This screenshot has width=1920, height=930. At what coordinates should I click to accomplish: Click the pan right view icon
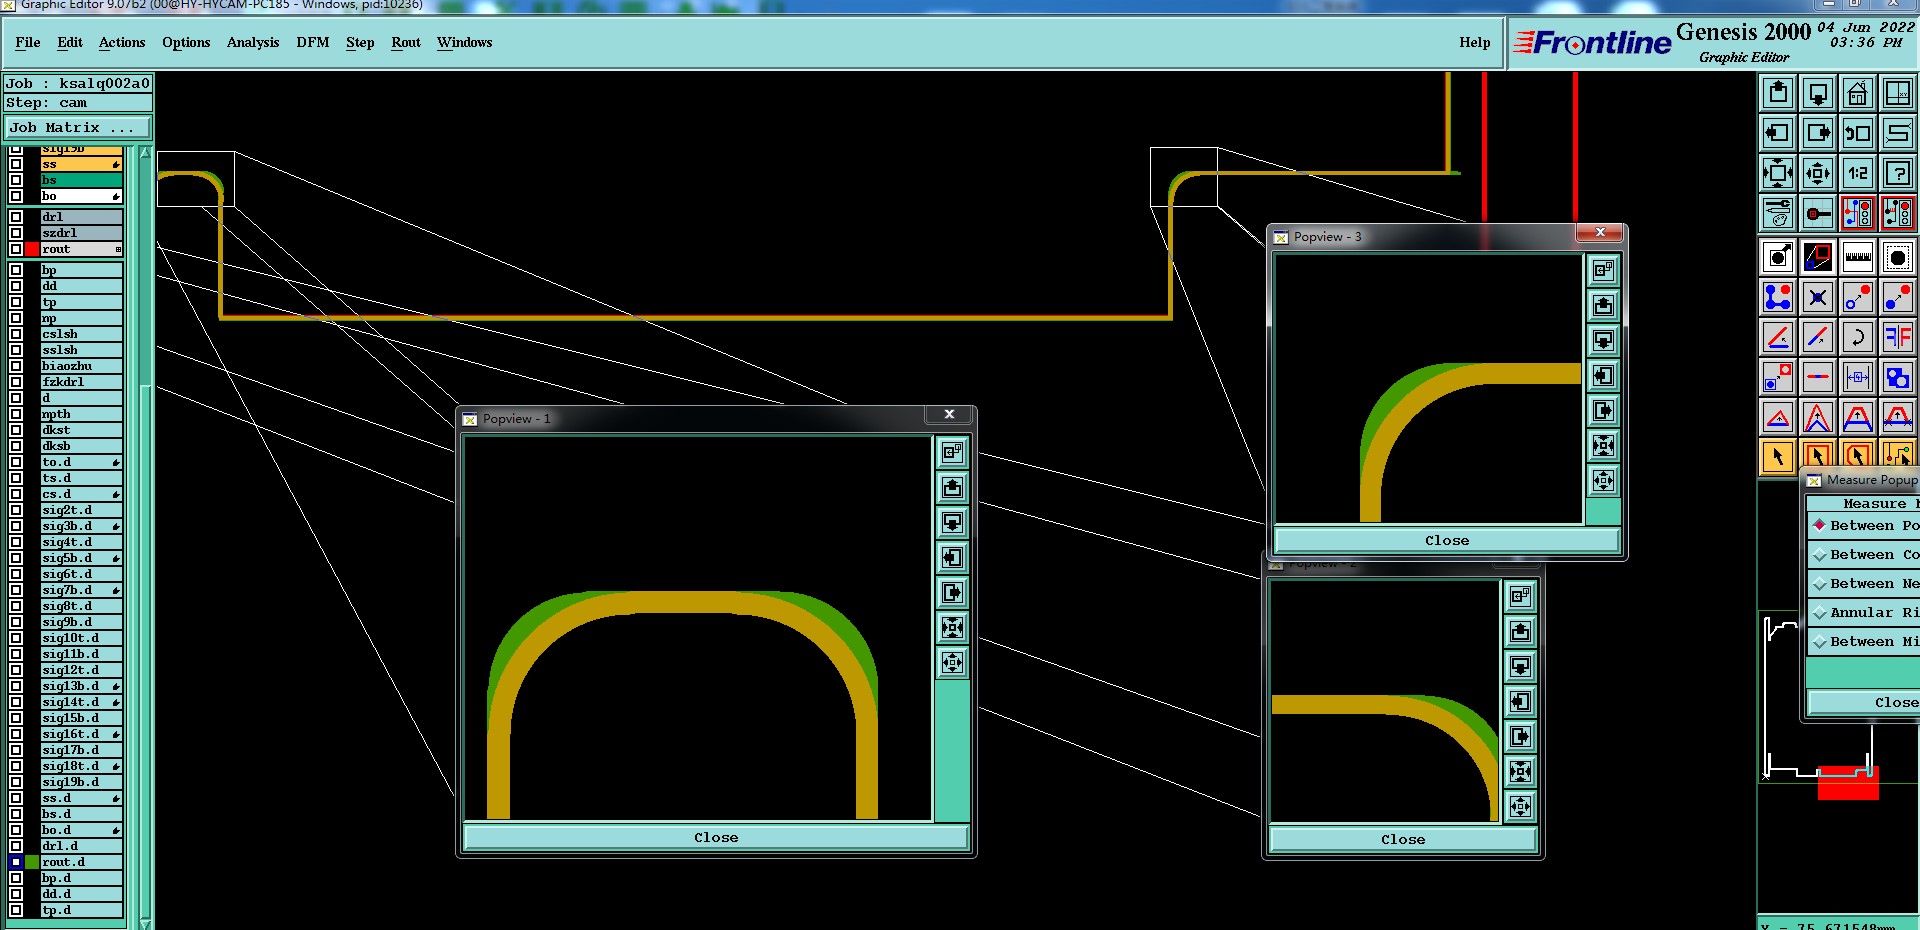coord(1818,133)
